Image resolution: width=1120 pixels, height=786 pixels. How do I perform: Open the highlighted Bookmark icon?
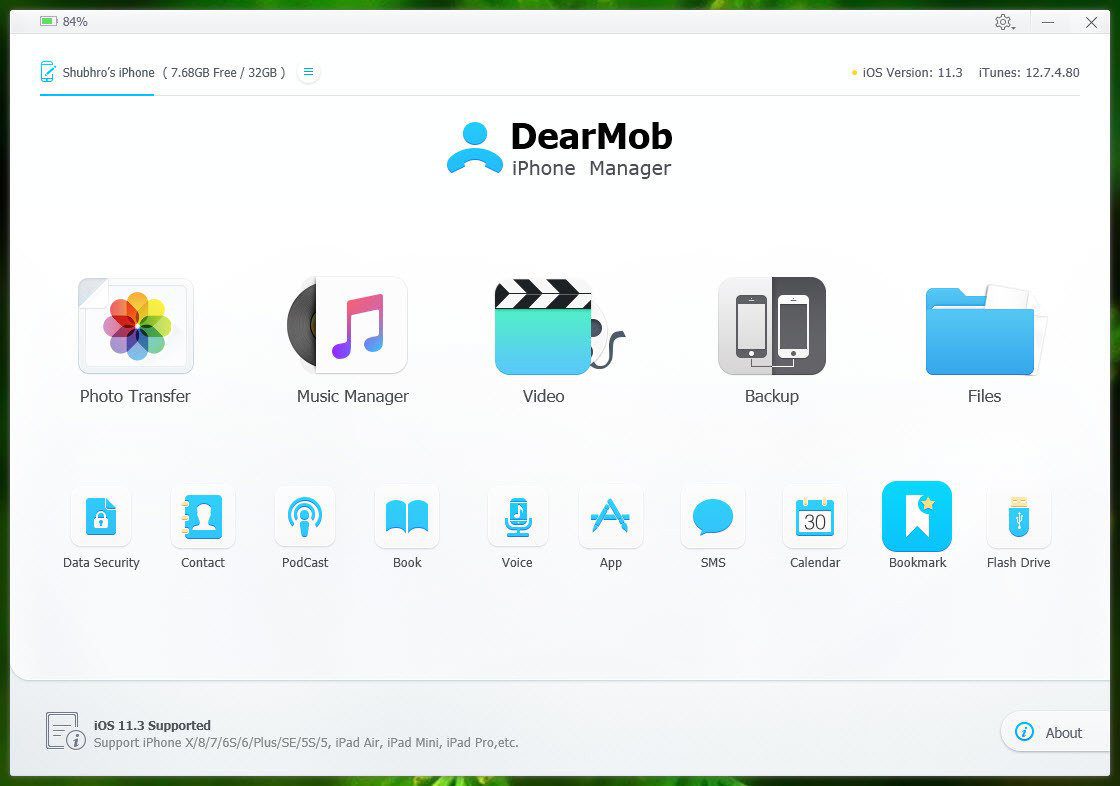pyautogui.click(x=917, y=516)
